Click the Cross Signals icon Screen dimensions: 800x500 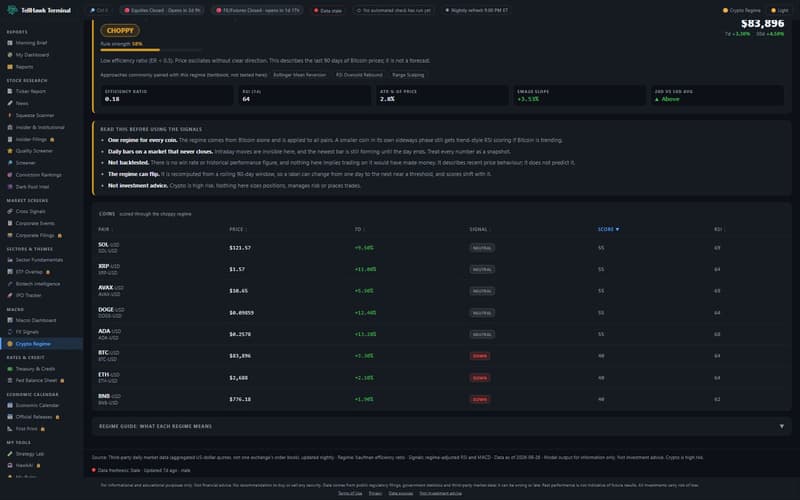[x=10, y=211]
